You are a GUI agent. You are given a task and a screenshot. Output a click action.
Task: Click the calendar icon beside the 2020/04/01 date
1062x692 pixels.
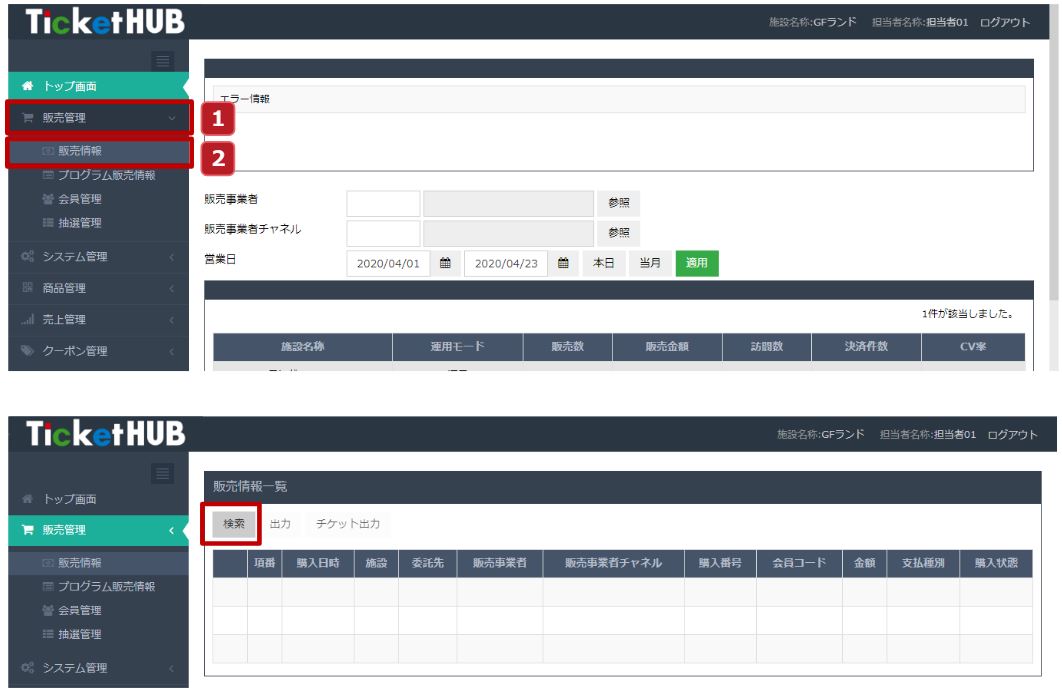pos(445,263)
